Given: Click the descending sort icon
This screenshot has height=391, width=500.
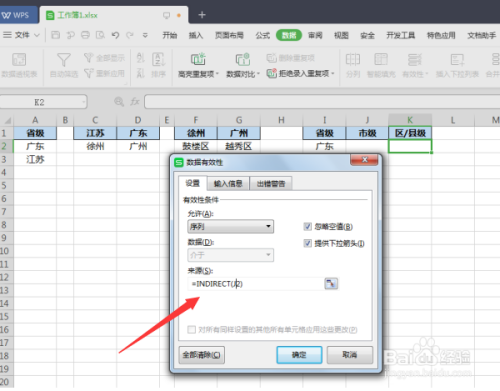Looking at the screenshot, I should (140, 73).
